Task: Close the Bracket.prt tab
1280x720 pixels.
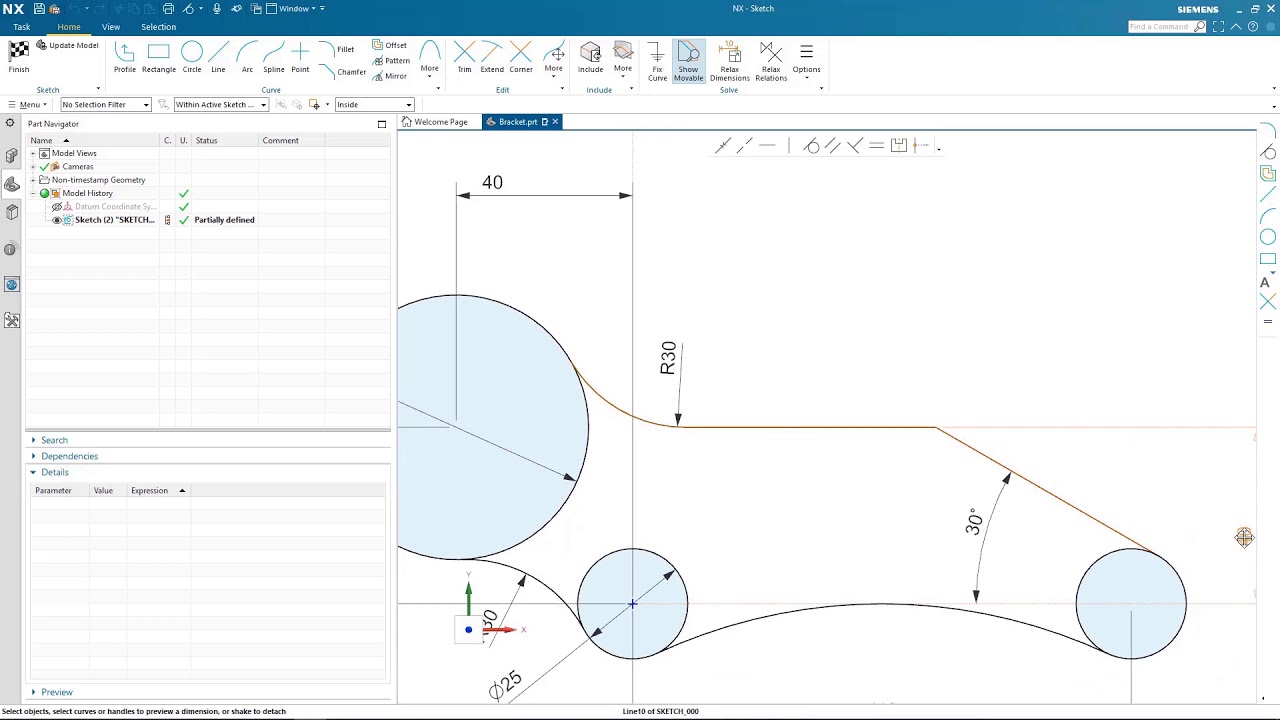Action: click(555, 122)
